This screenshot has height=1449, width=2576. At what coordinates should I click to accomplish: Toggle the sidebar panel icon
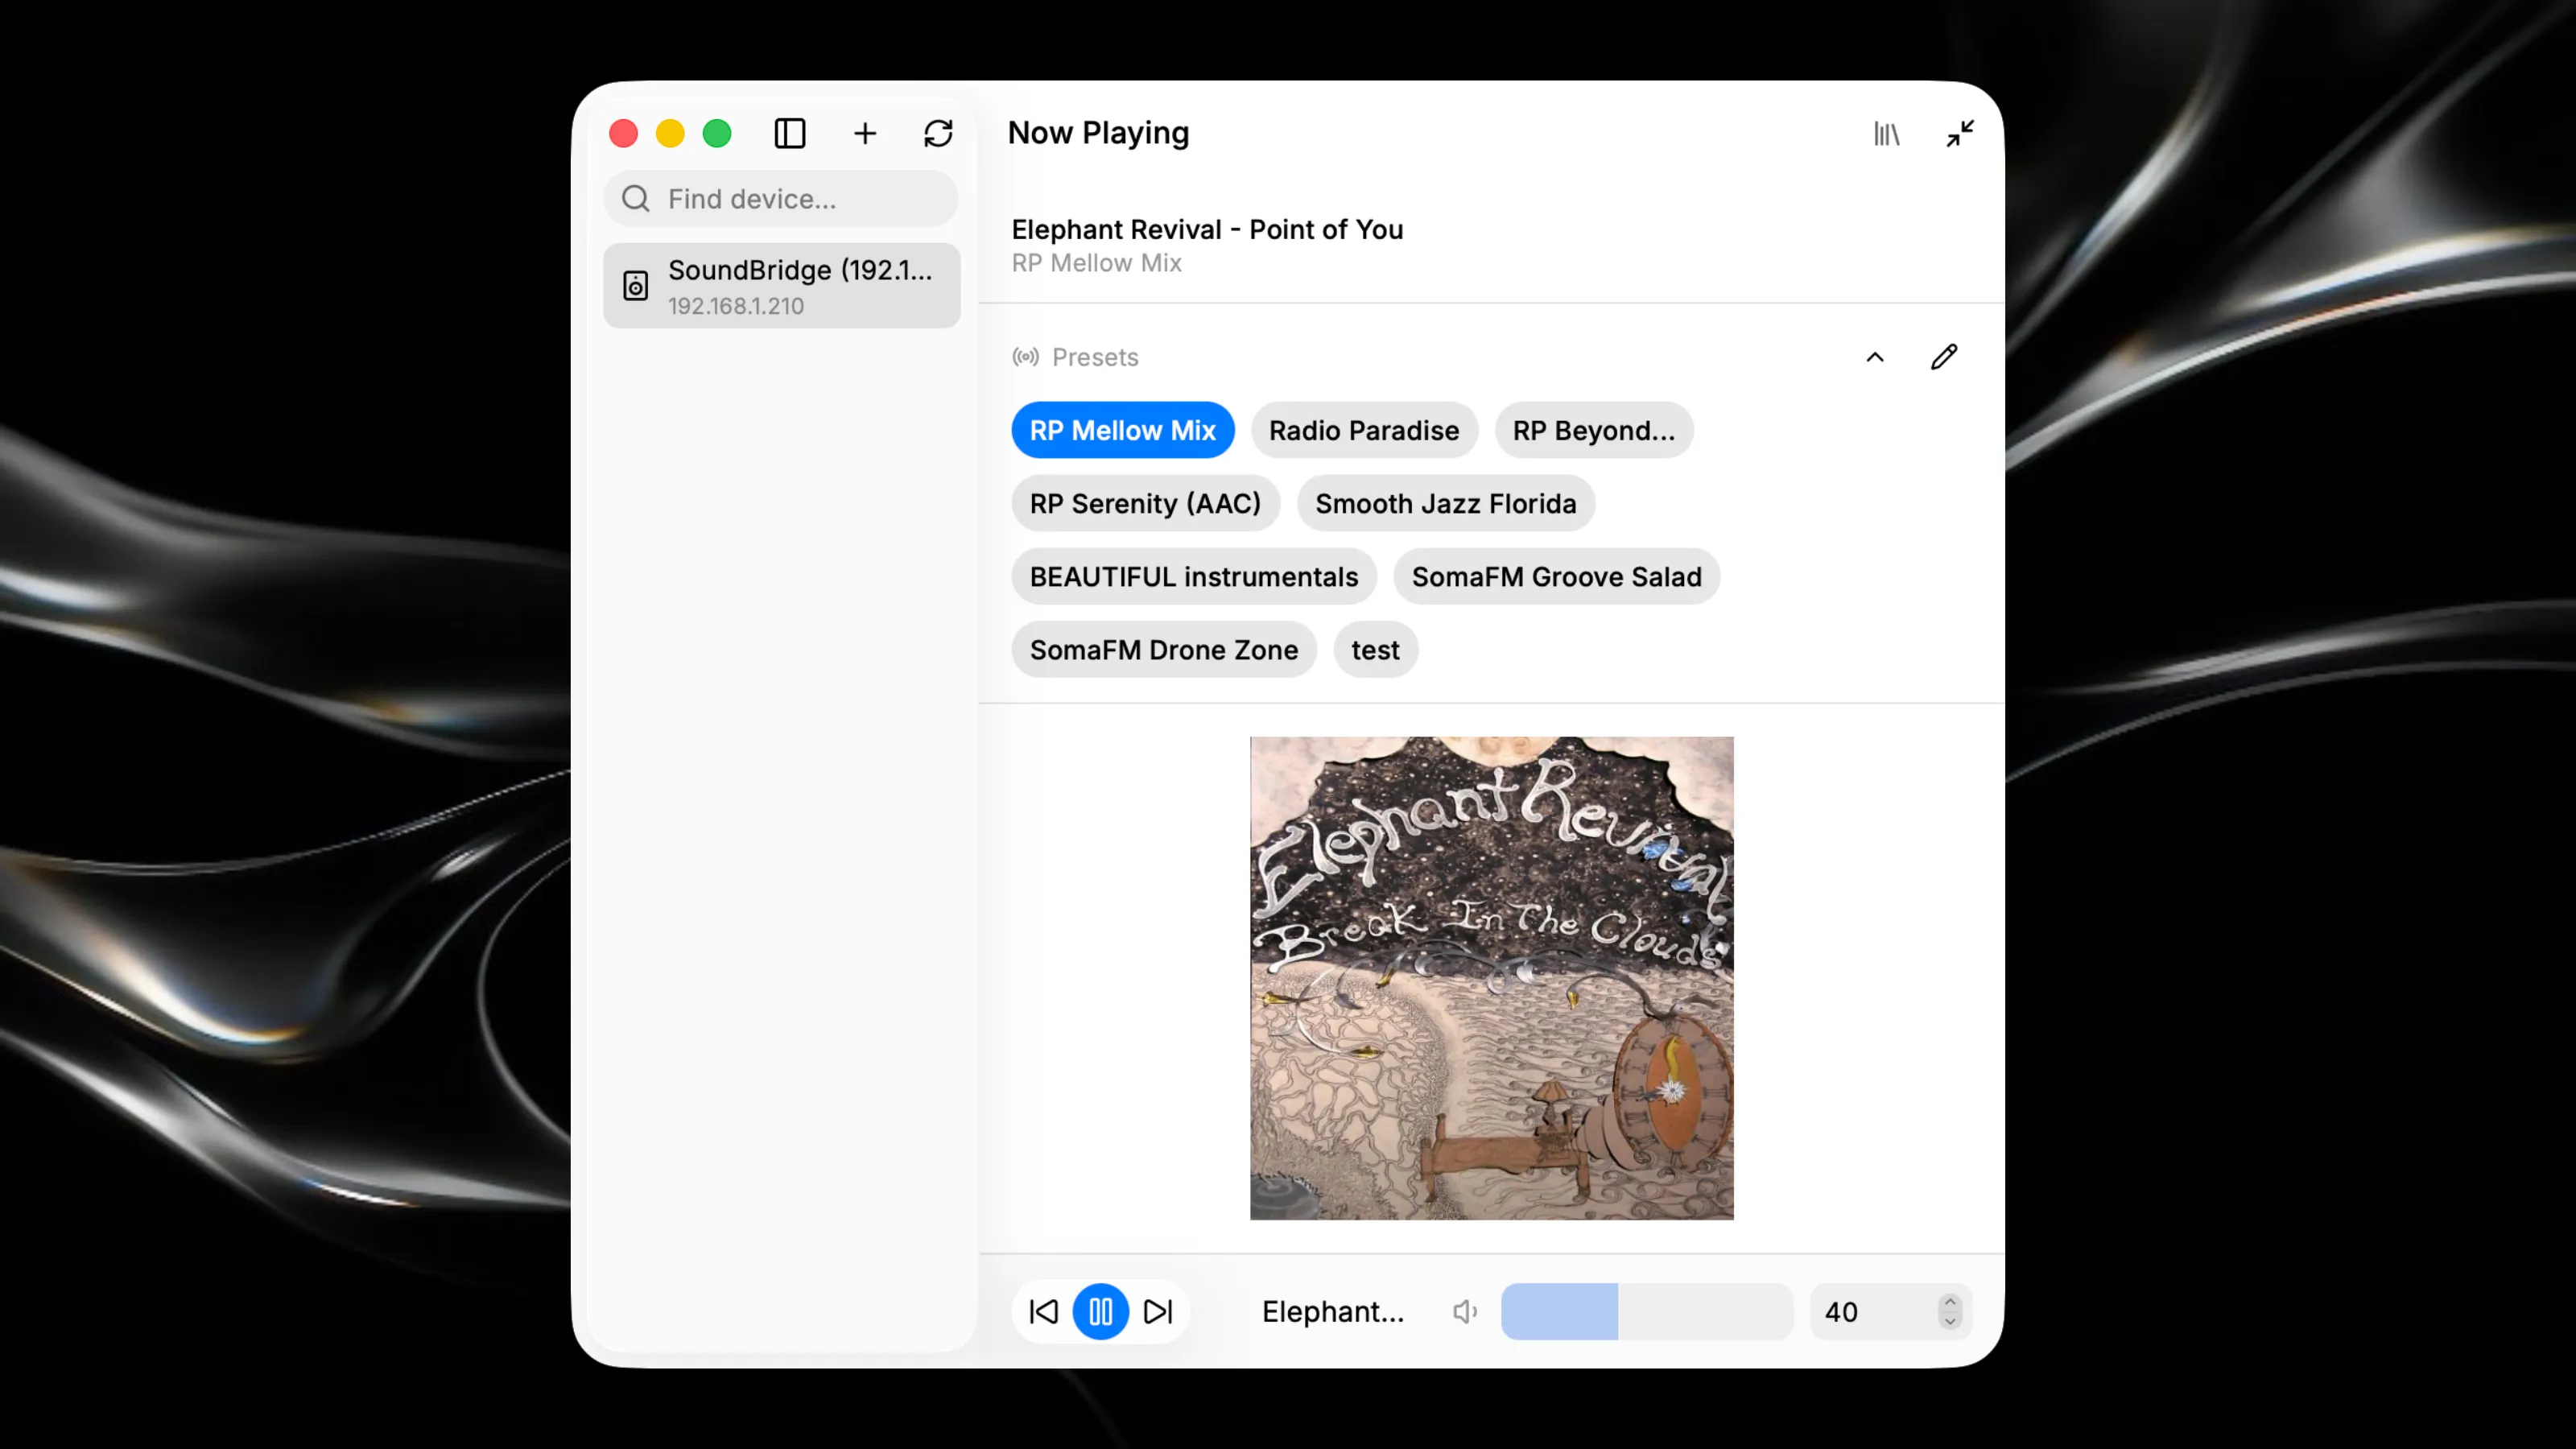pyautogui.click(x=790, y=133)
